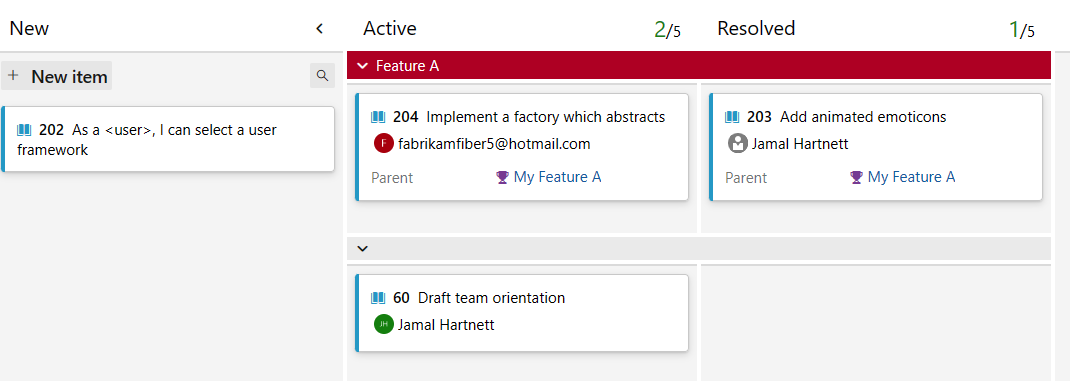
Task: Click assignee Jamal Hartnett on card 203
Action: (x=800, y=144)
